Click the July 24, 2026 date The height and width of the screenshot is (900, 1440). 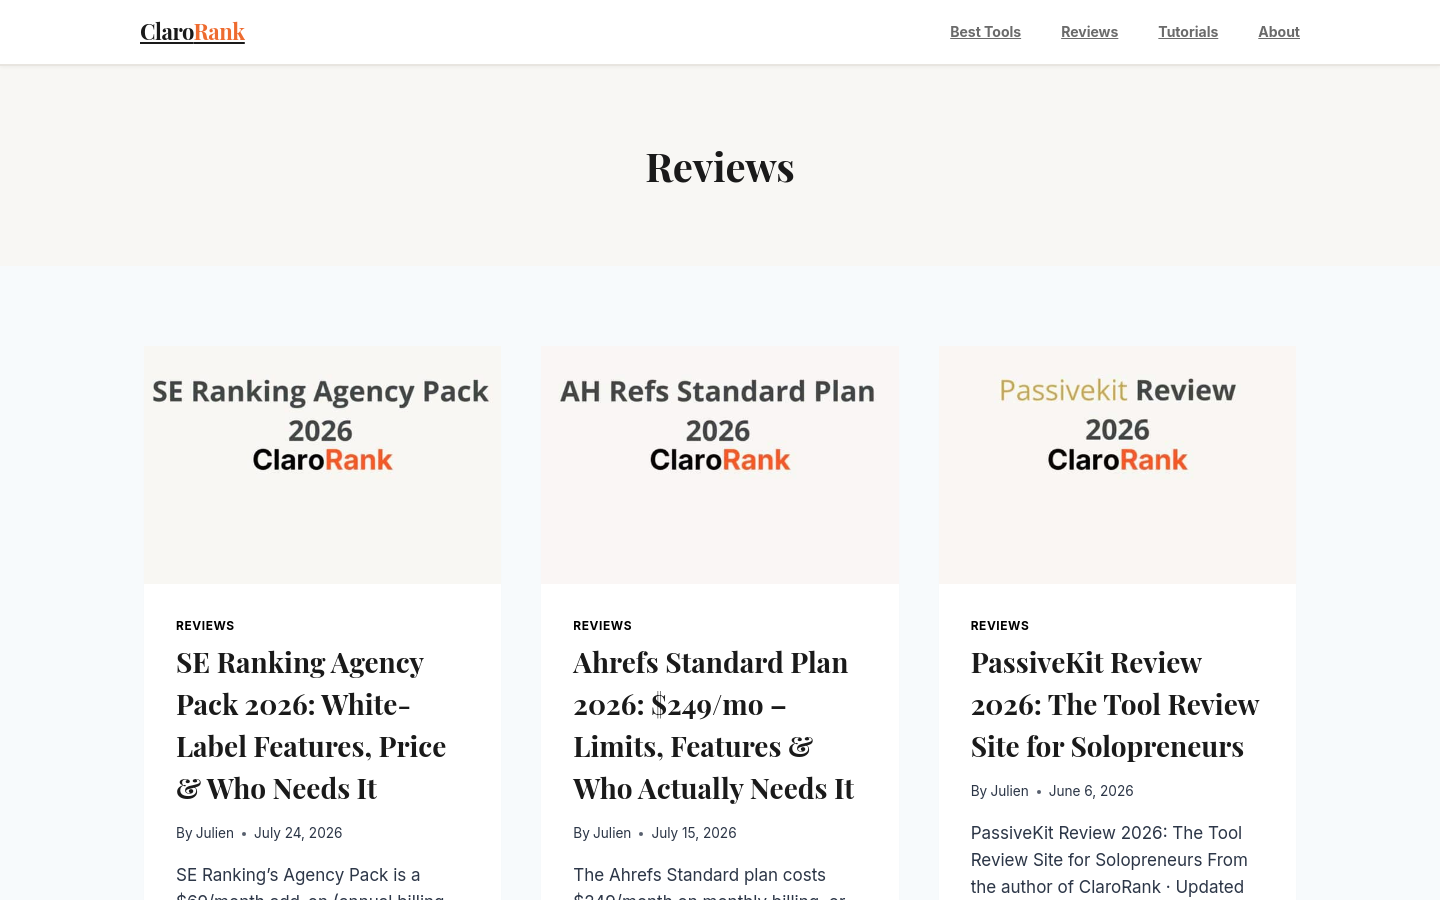click(x=298, y=833)
